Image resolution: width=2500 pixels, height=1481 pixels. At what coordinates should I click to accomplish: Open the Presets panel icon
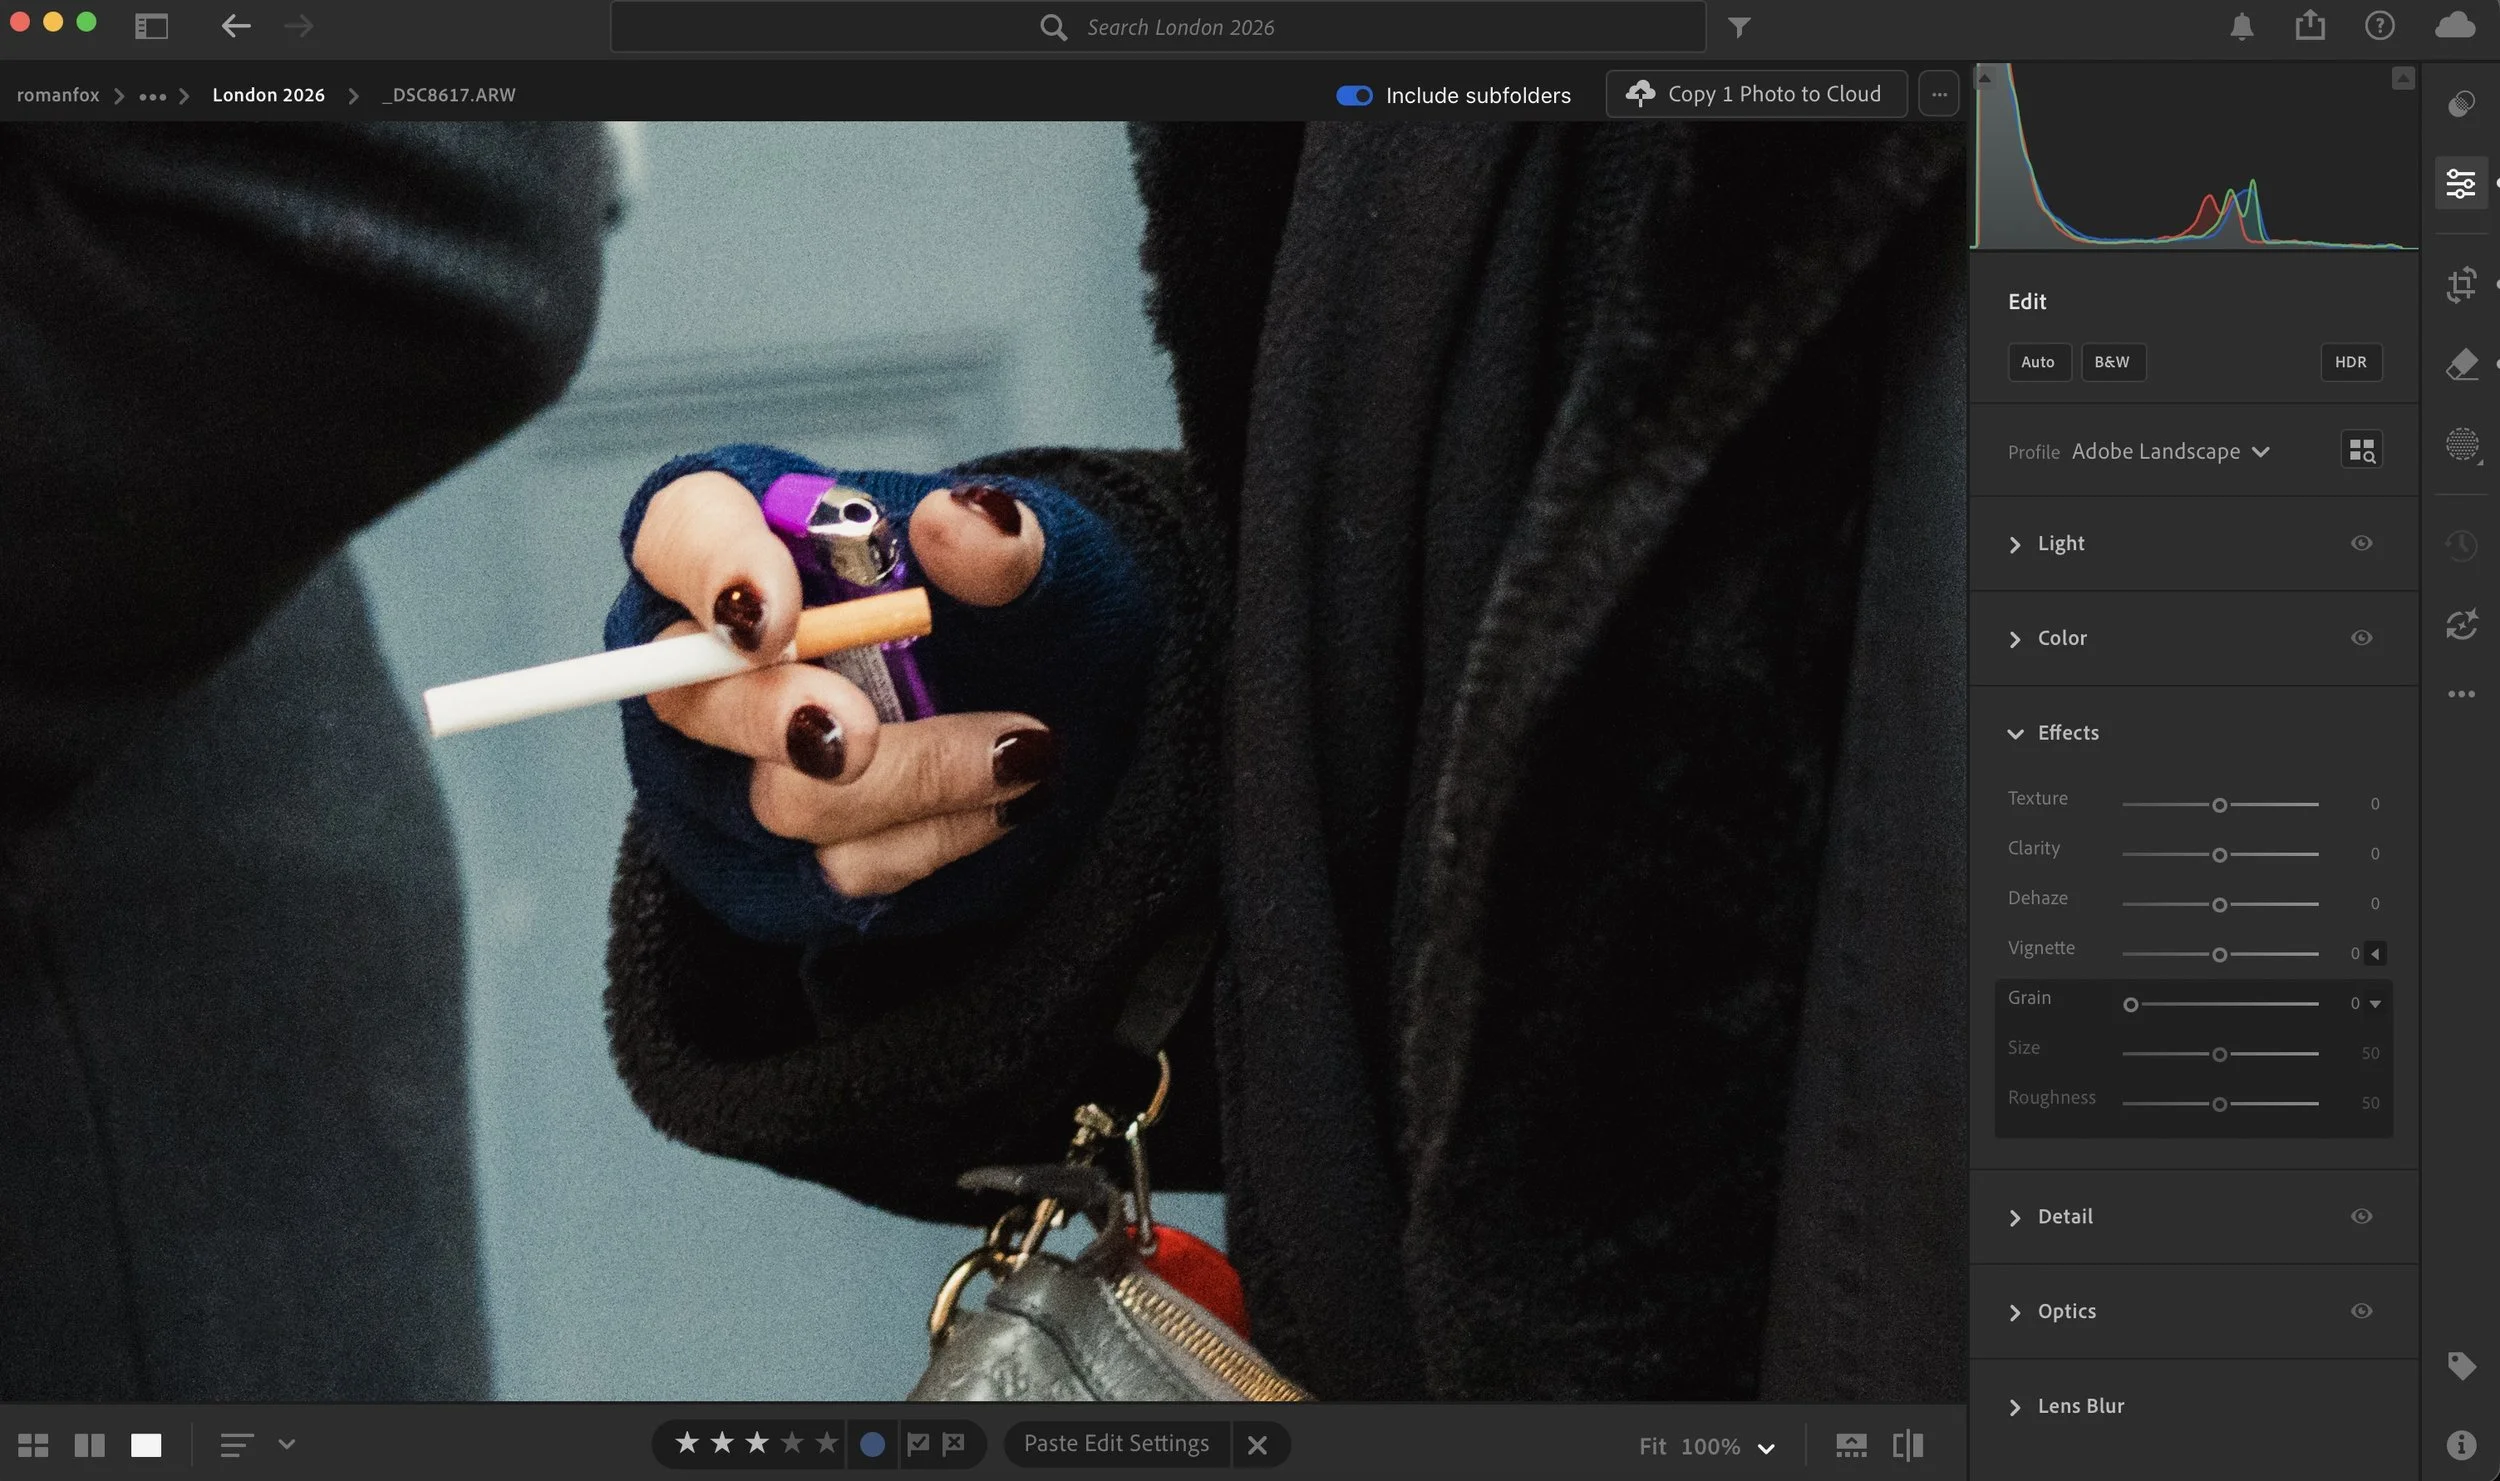pyautogui.click(x=2461, y=104)
